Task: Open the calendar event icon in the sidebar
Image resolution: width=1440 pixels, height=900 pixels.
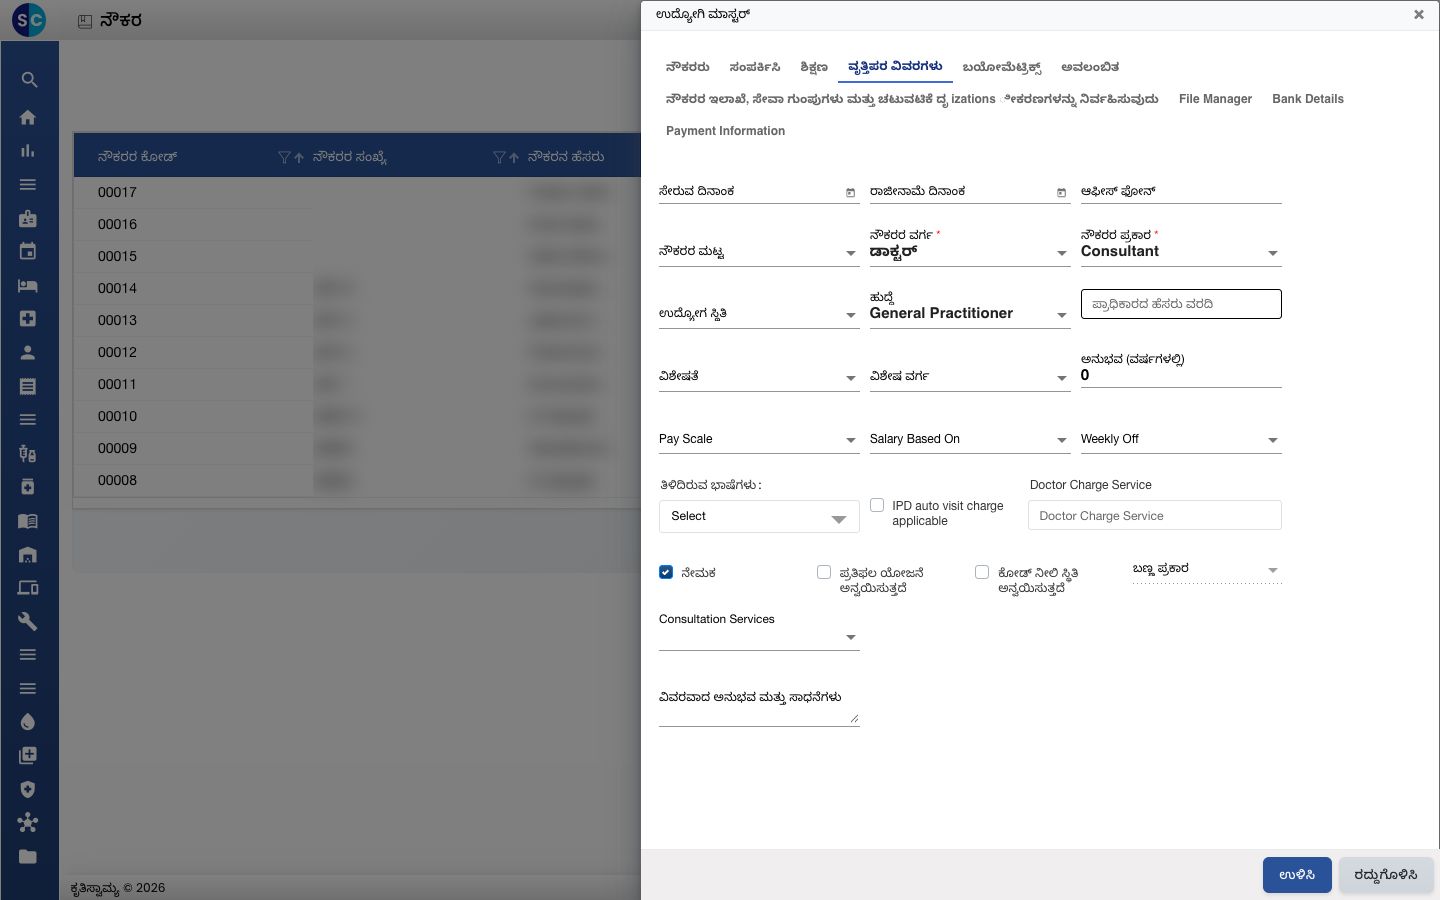Action: click(28, 252)
